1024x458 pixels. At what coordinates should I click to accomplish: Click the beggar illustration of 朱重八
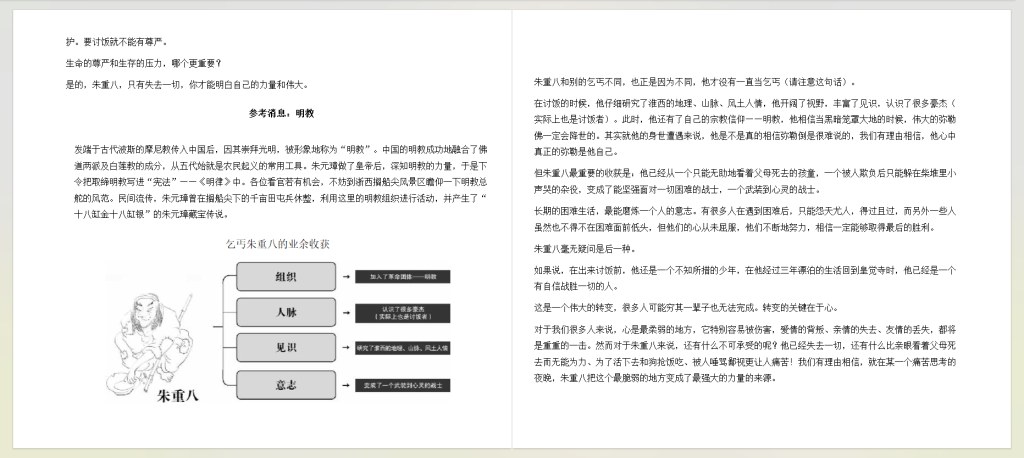point(158,325)
